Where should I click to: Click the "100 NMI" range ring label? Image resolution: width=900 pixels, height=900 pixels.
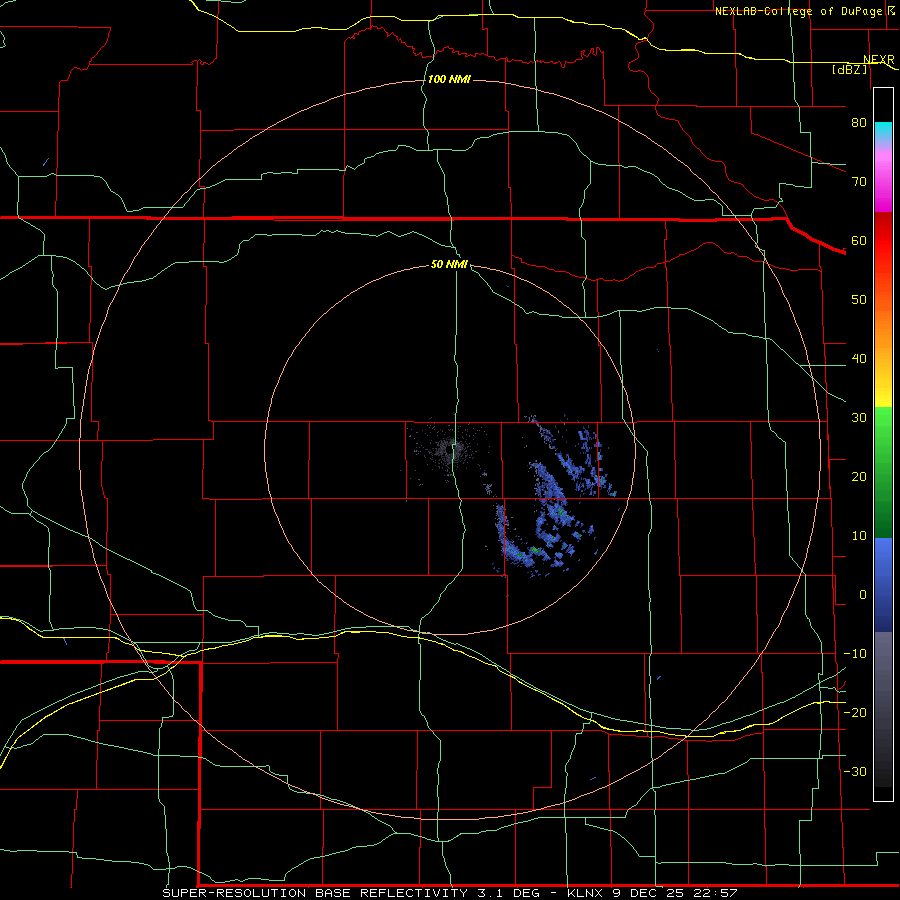coord(449,79)
